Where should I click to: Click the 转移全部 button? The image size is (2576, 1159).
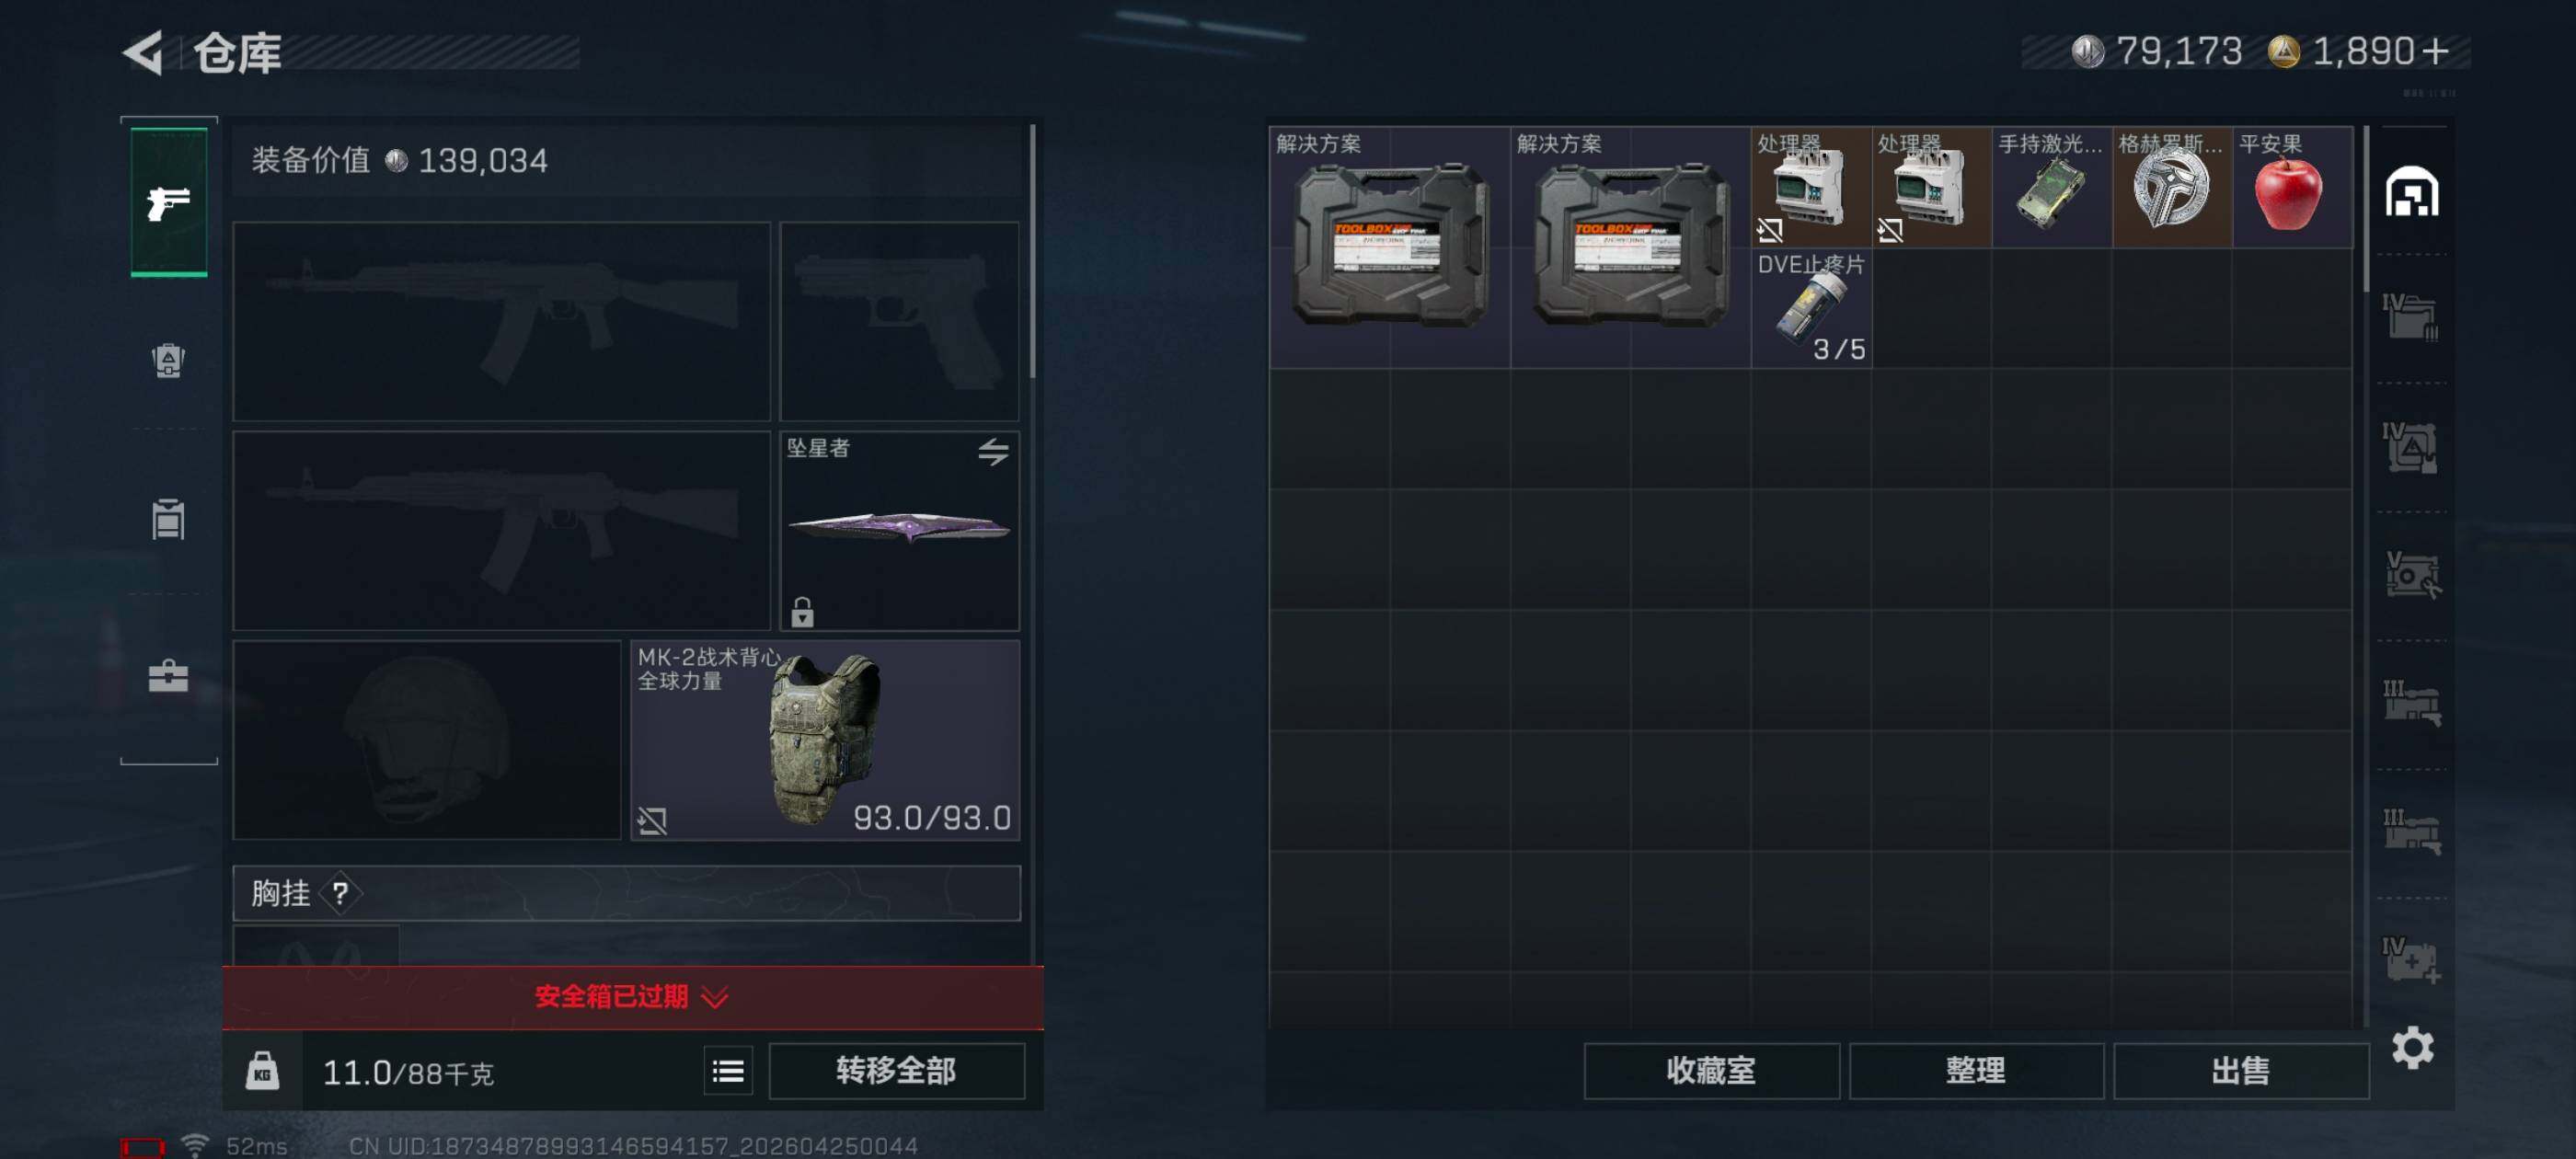click(896, 1071)
